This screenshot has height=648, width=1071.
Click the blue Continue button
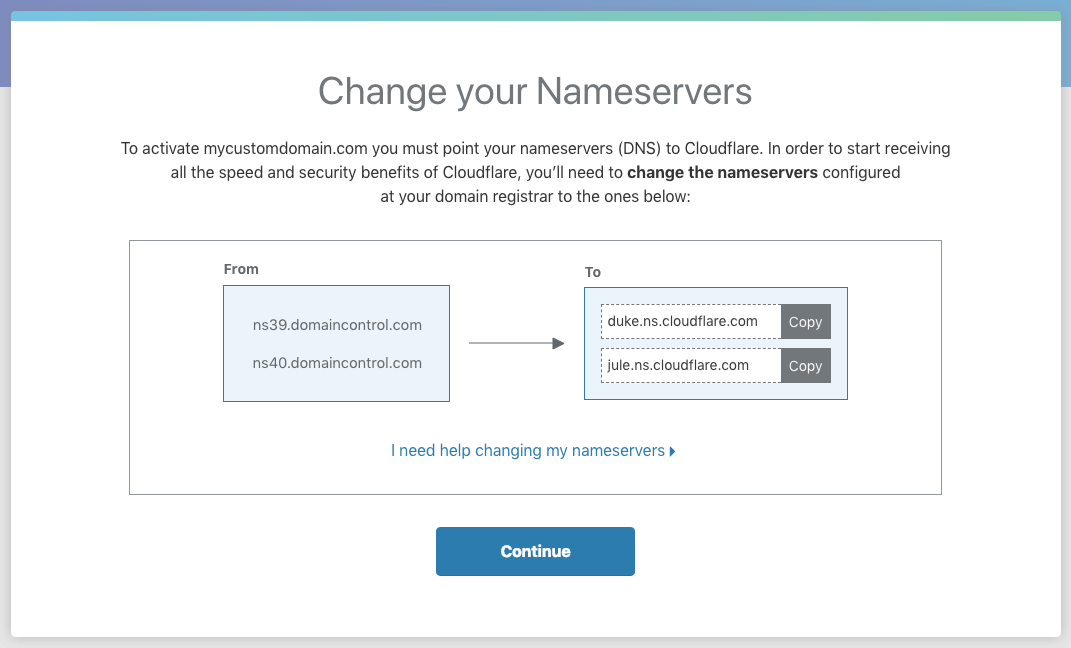click(535, 551)
